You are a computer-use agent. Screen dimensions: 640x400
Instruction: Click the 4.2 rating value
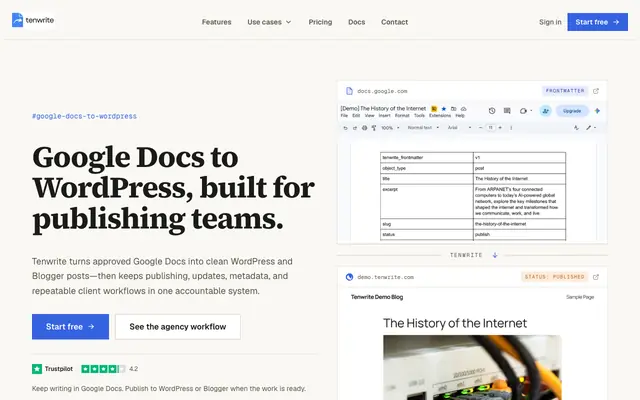click(133, 369)
